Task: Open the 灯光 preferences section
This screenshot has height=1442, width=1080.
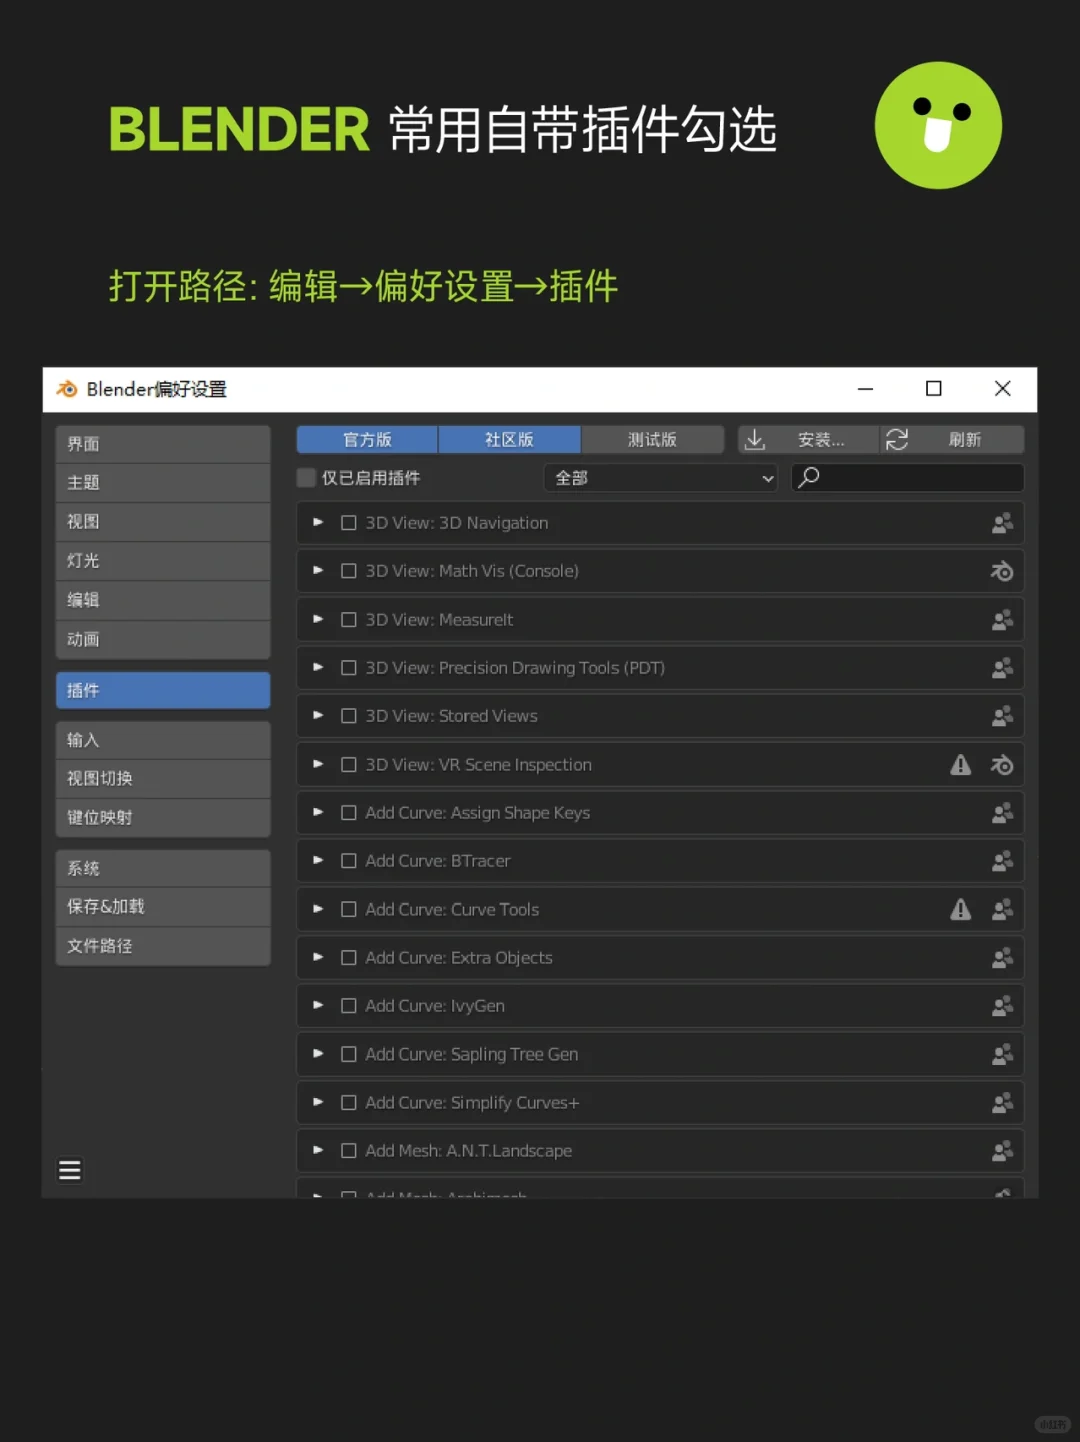Action: click(163, 561)
